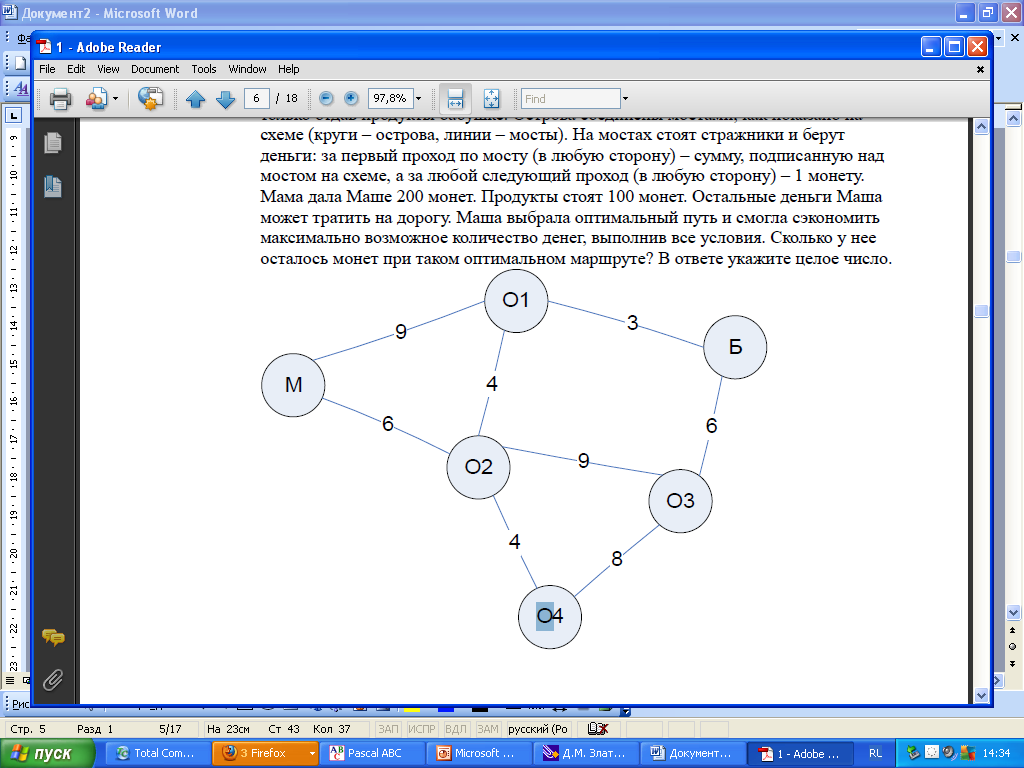Click the Word tab selector L button

tap(14, 116)
